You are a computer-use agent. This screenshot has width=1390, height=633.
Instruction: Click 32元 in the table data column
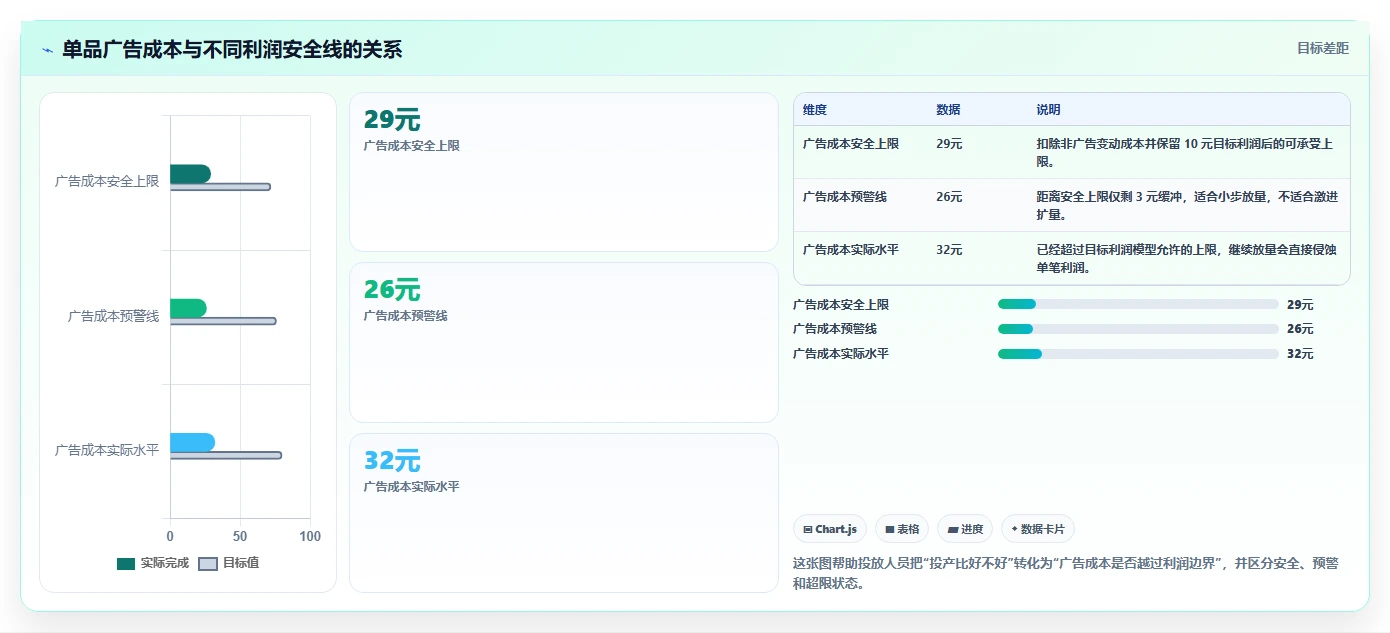pos(949,250)
